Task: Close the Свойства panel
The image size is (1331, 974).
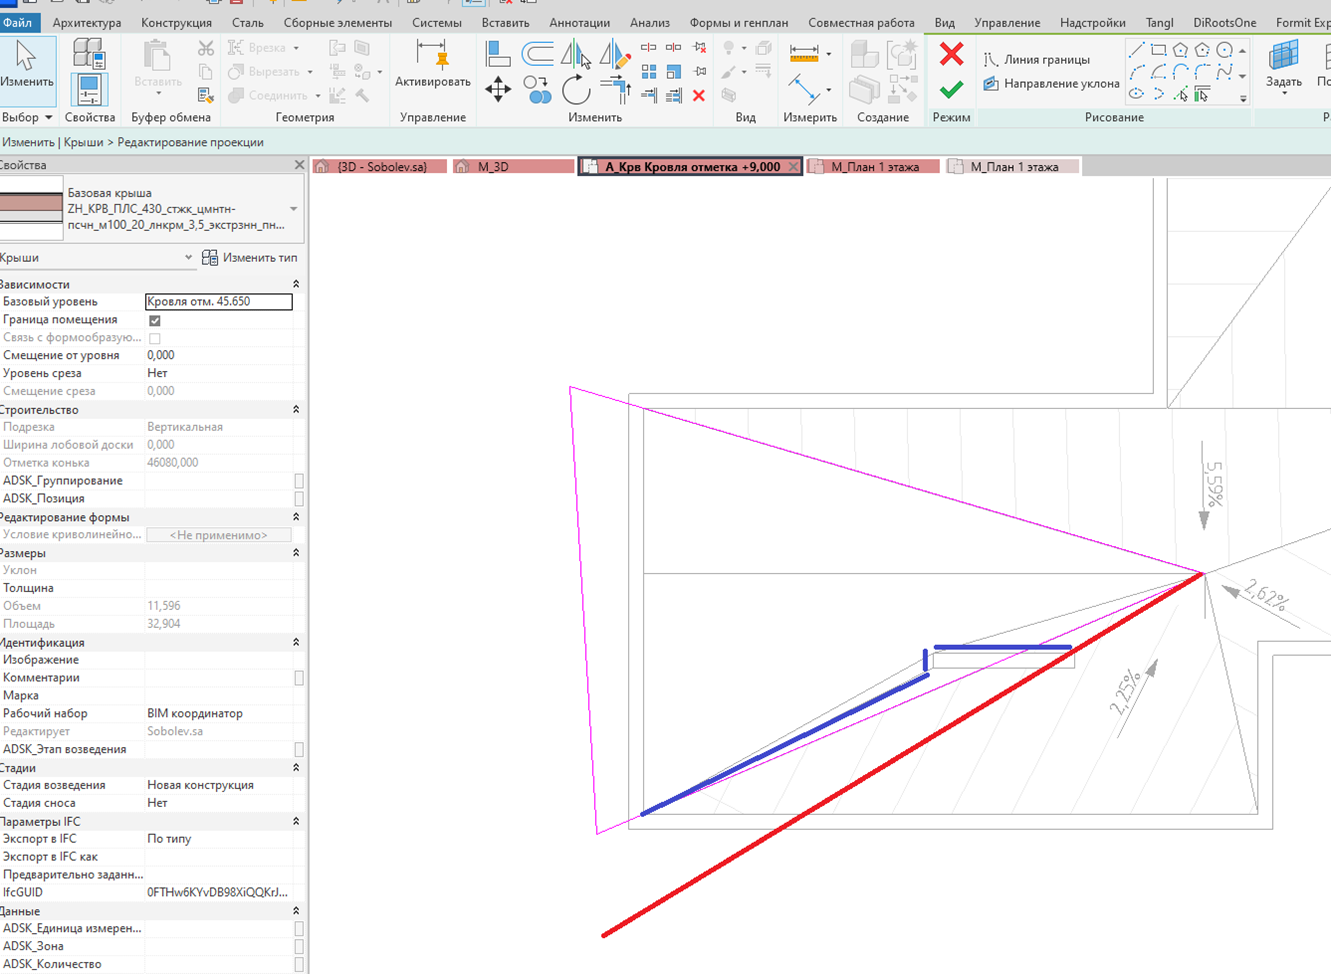Action: [x=299, y=165]
